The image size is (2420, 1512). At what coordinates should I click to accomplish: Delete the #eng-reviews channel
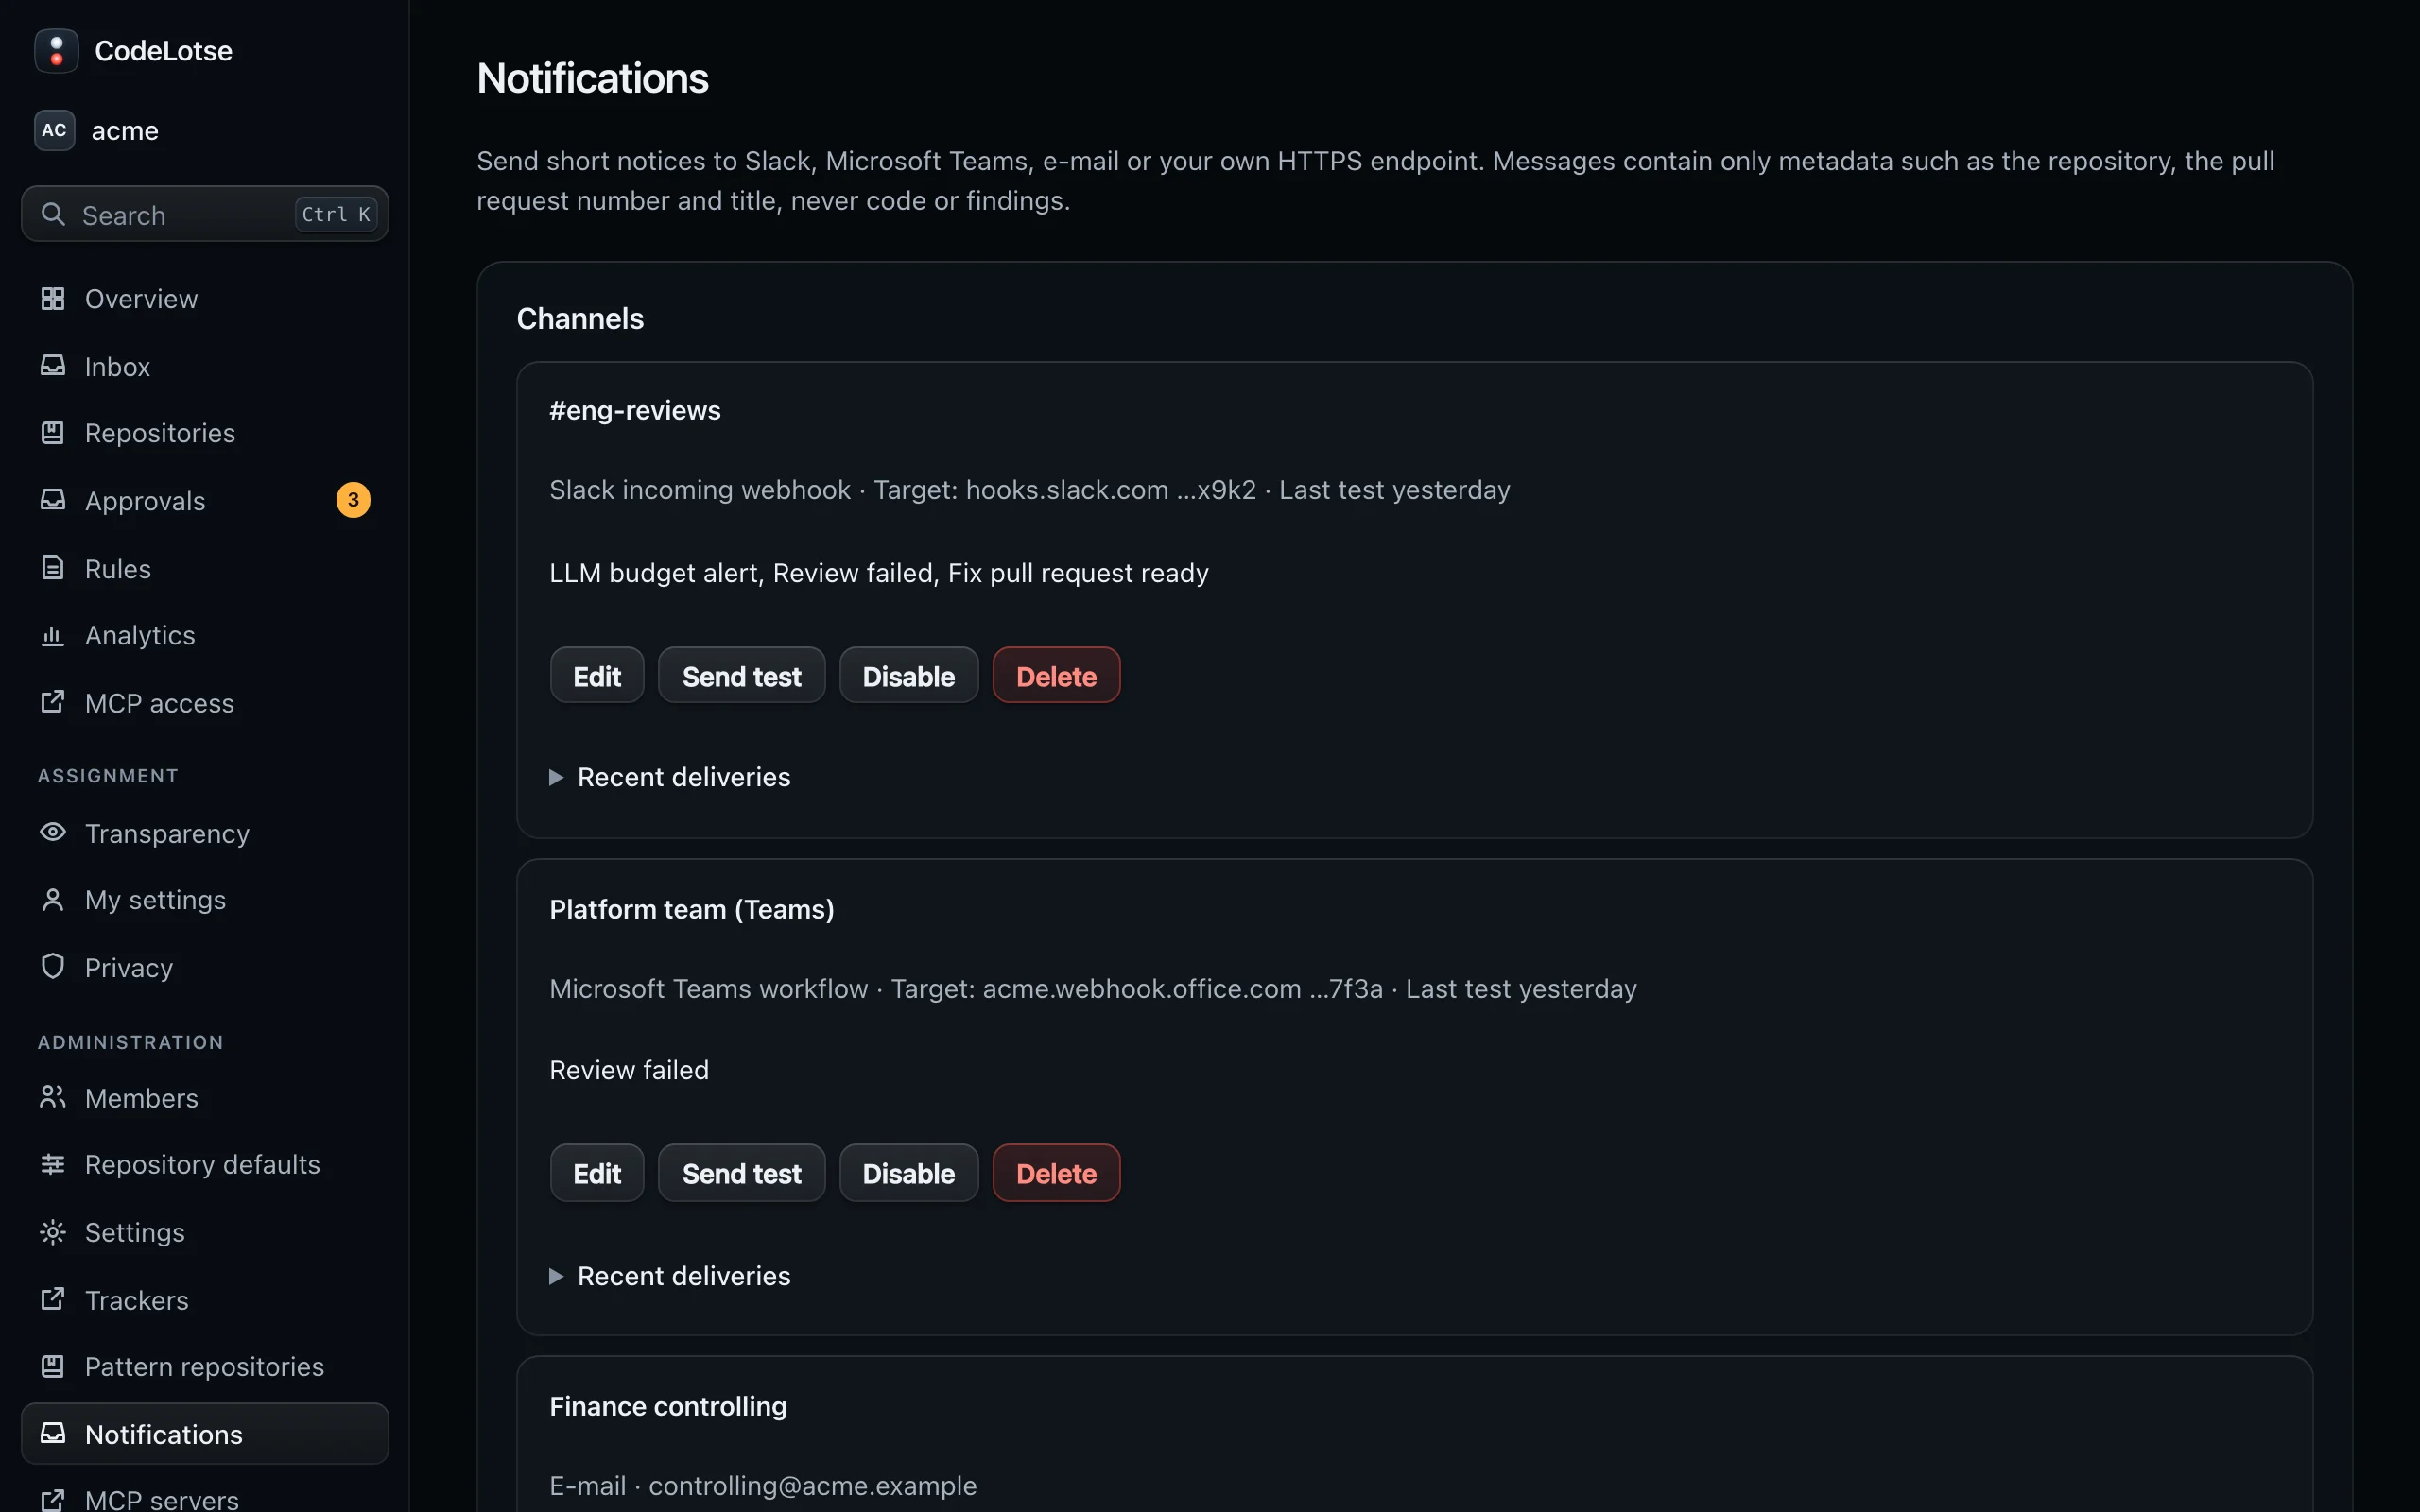coord(1056,676)
